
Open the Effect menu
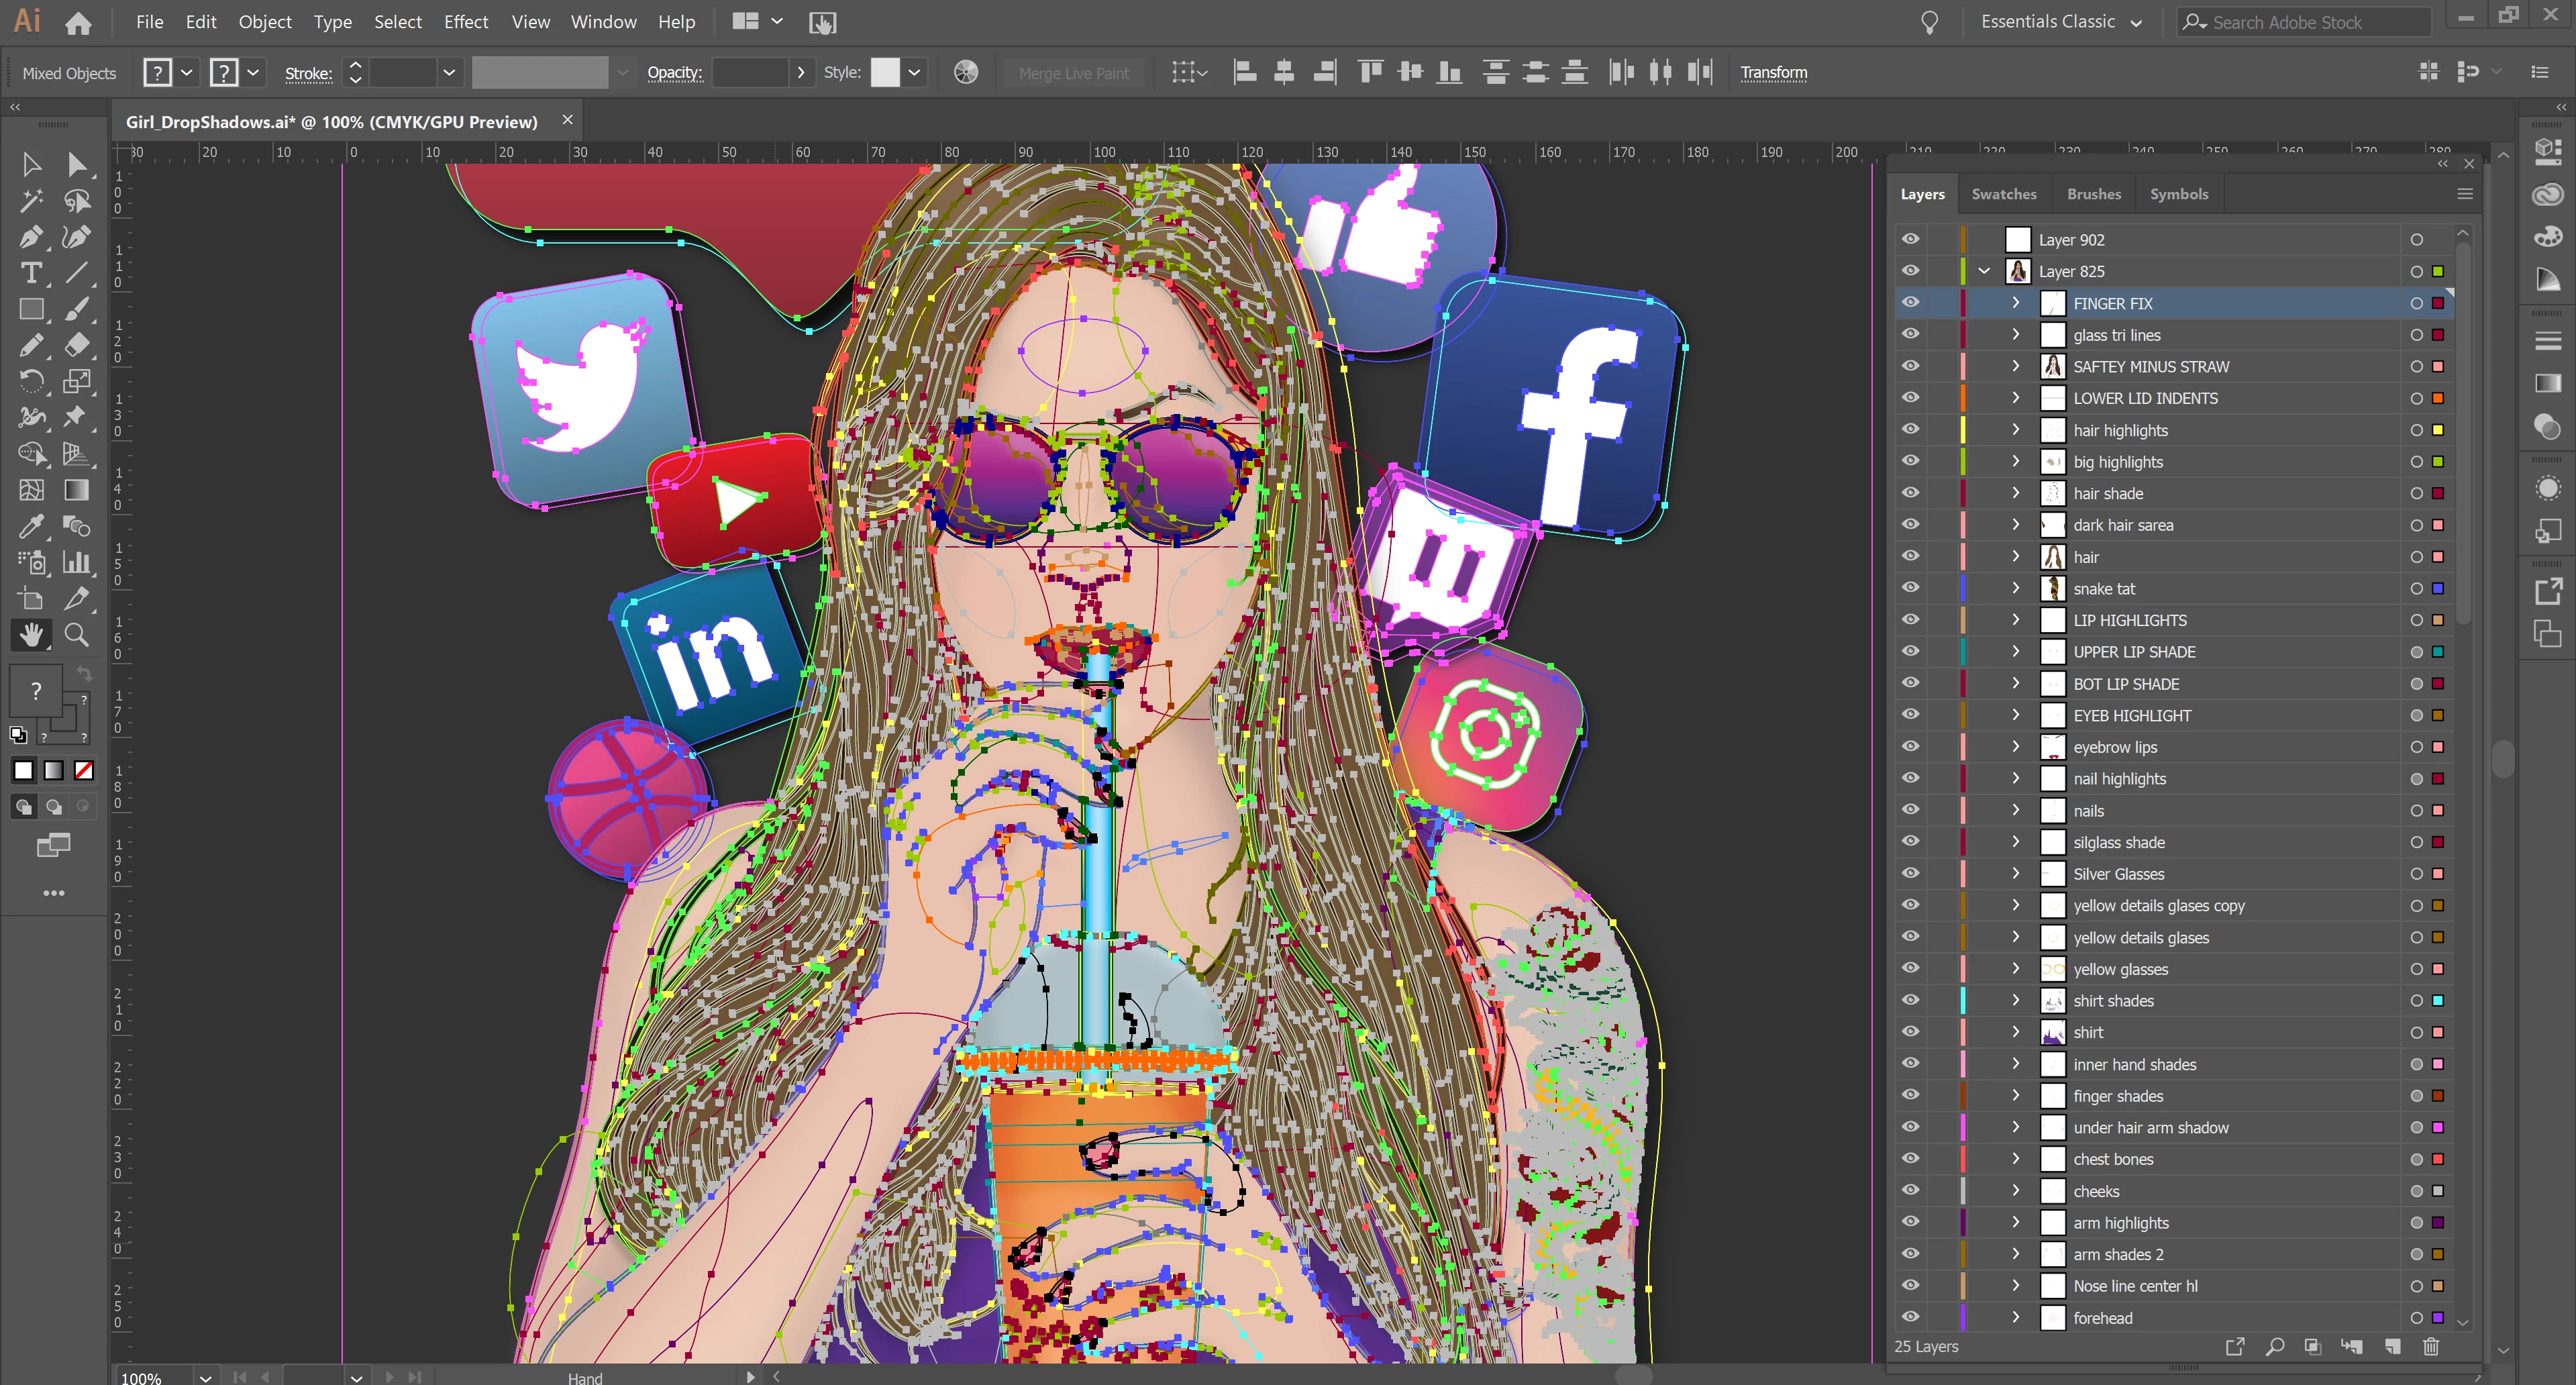(465, 22)
